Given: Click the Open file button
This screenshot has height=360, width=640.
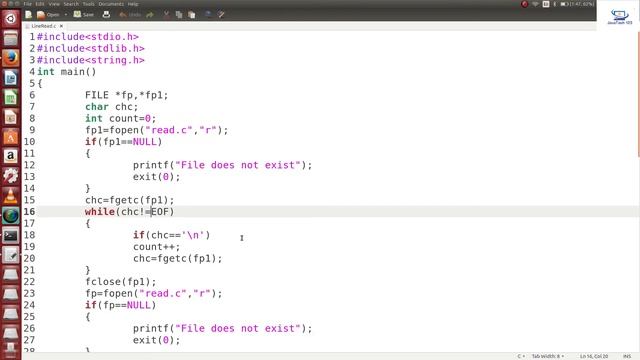Looking at the screenshot, I should coord(48,15).
